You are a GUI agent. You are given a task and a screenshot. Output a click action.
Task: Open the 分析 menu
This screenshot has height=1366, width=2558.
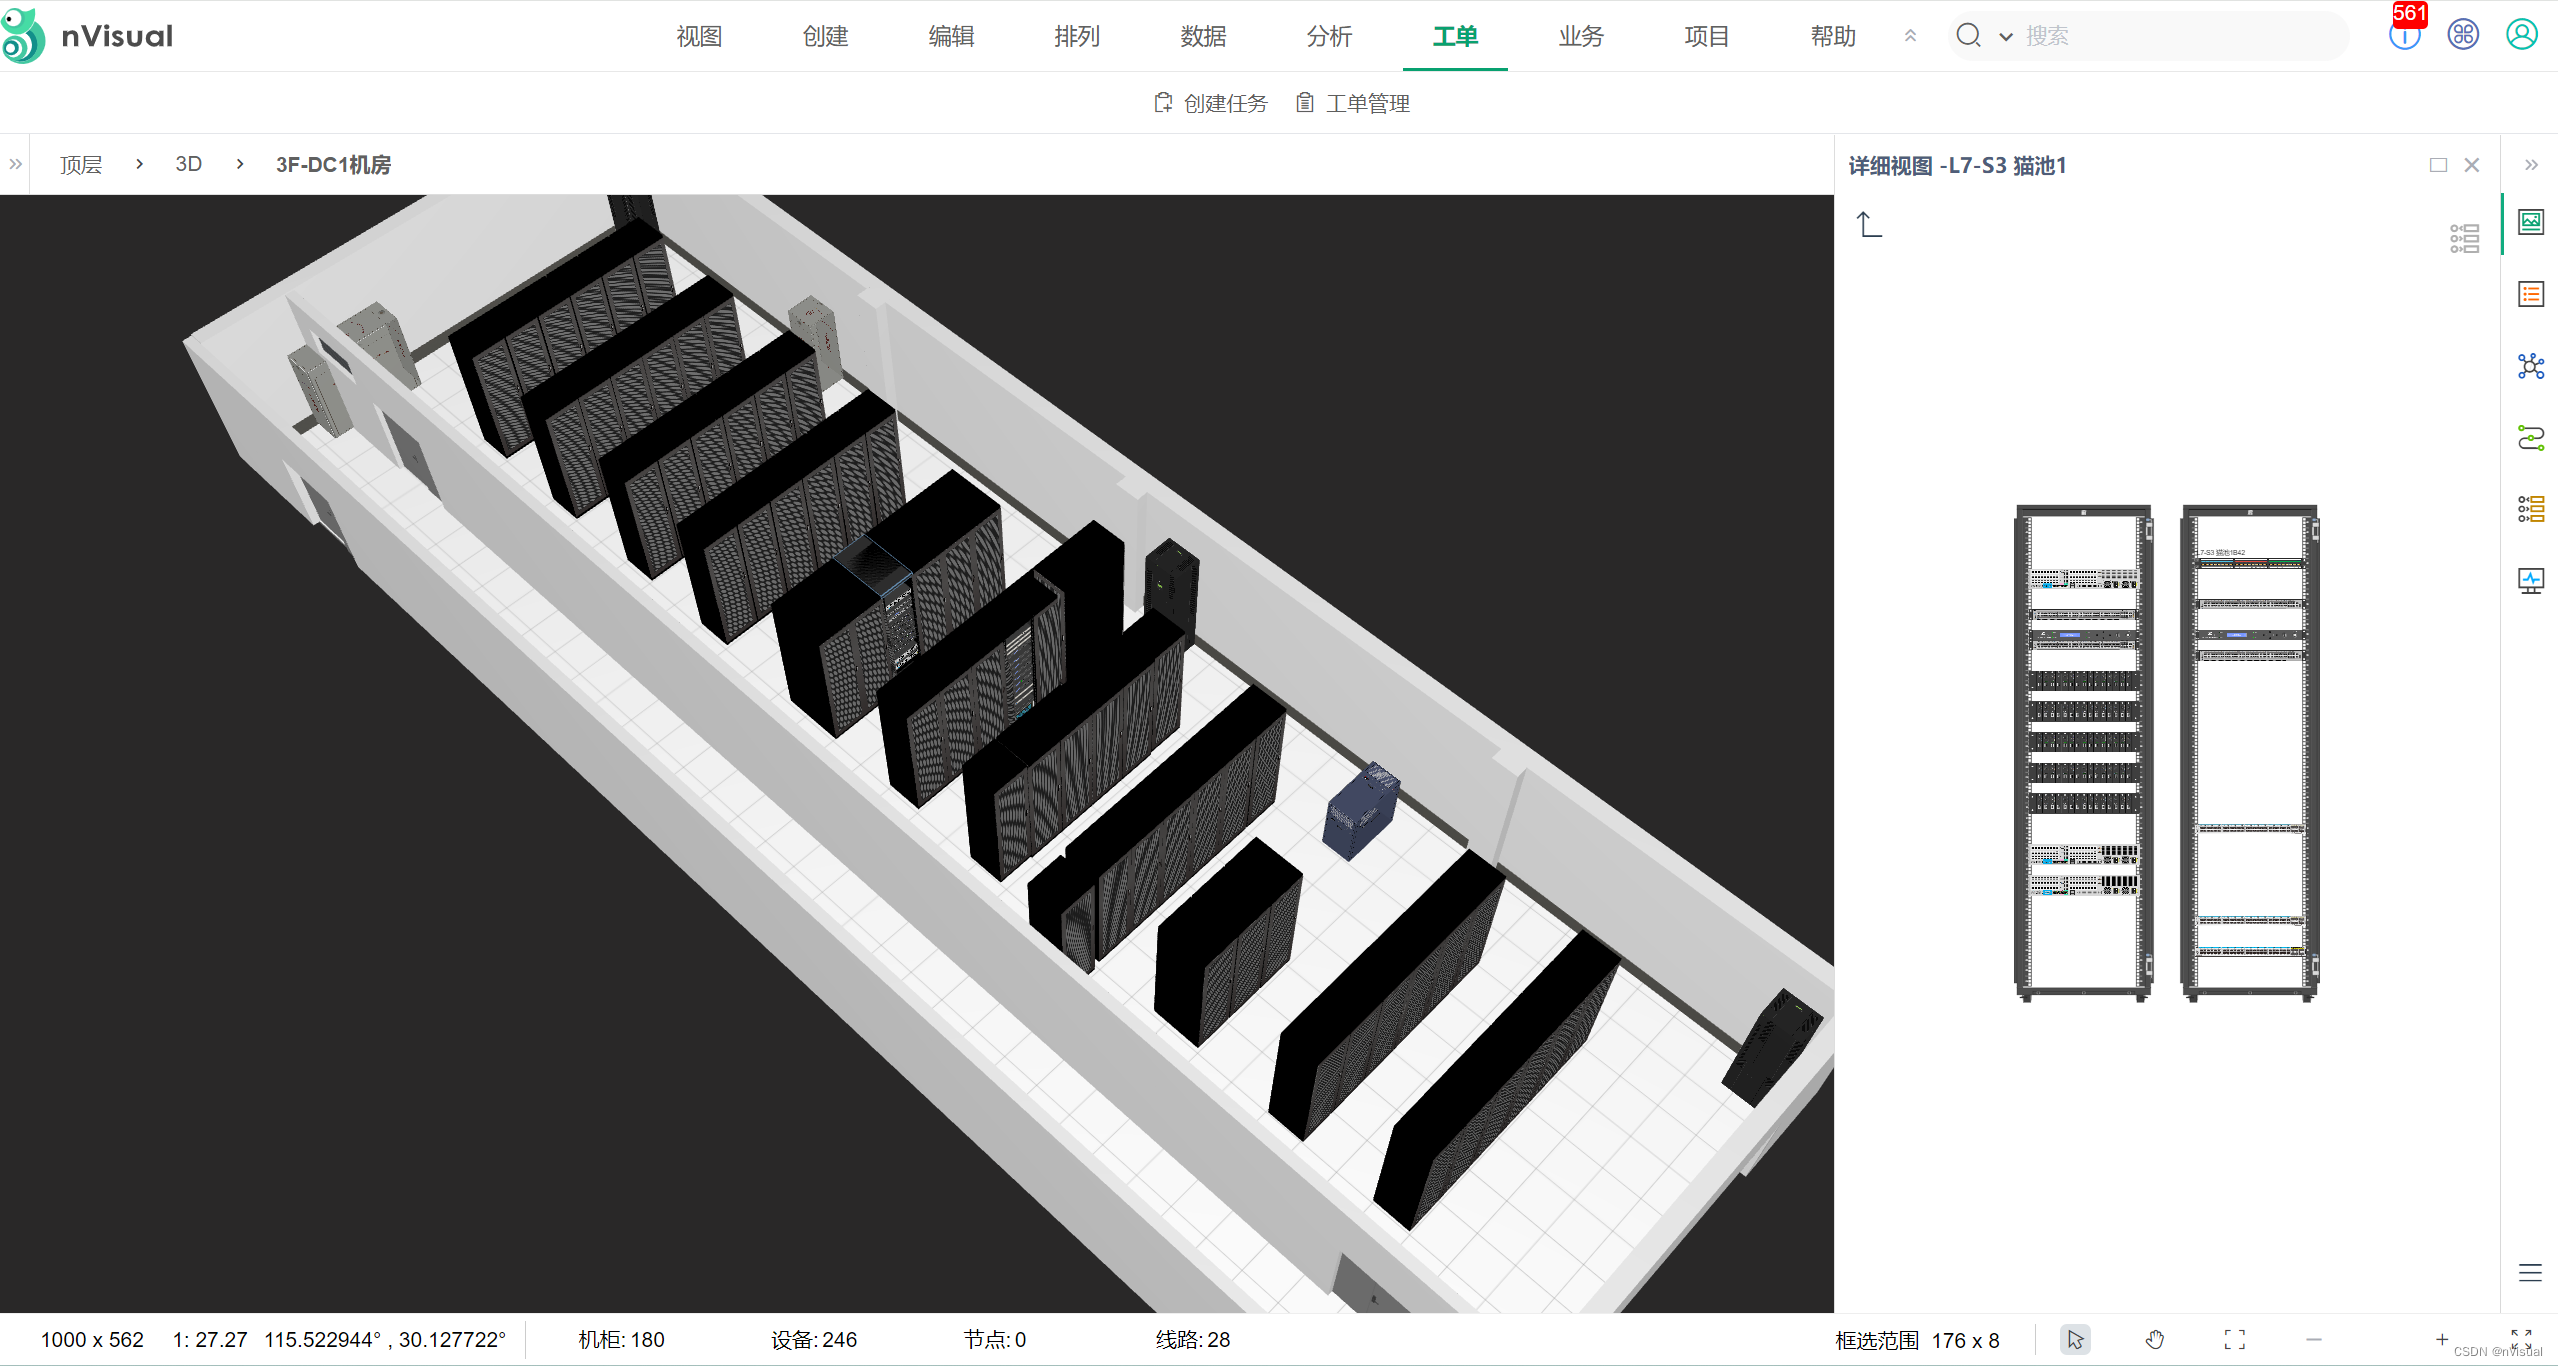[x=1329, y=37]
